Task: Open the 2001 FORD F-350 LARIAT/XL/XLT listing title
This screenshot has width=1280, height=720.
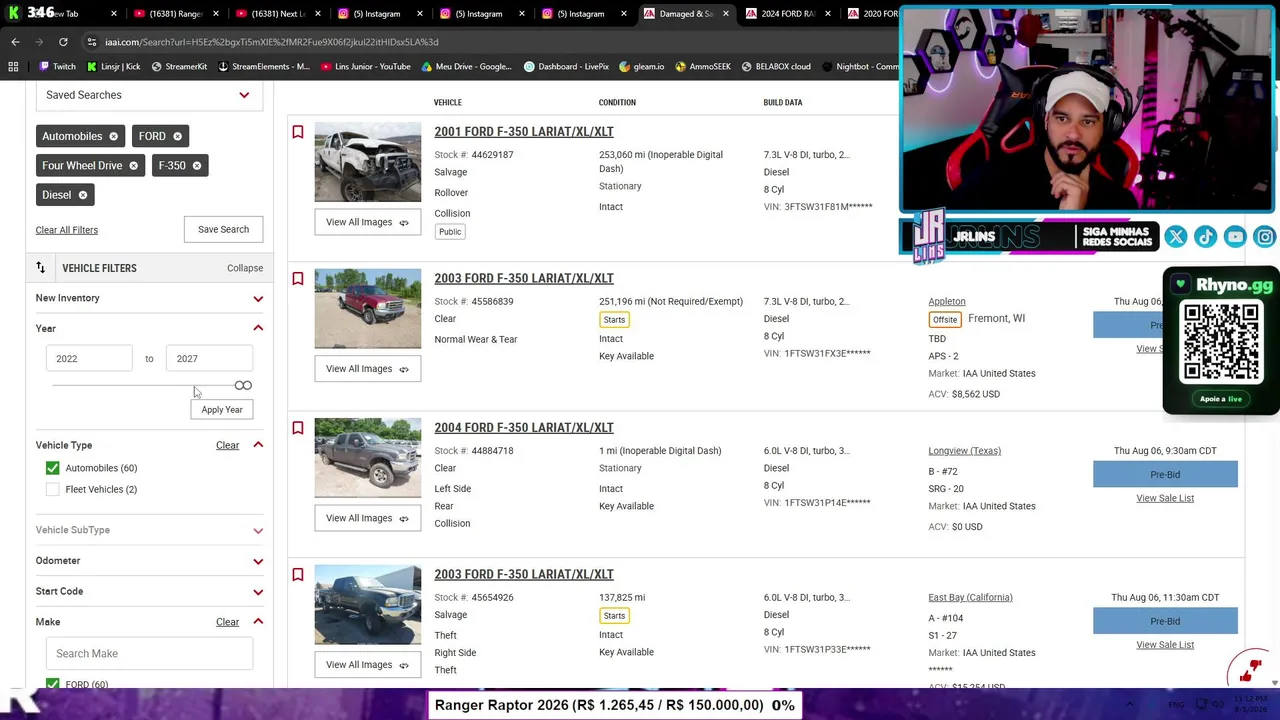Action: click(x=524, y=132)
